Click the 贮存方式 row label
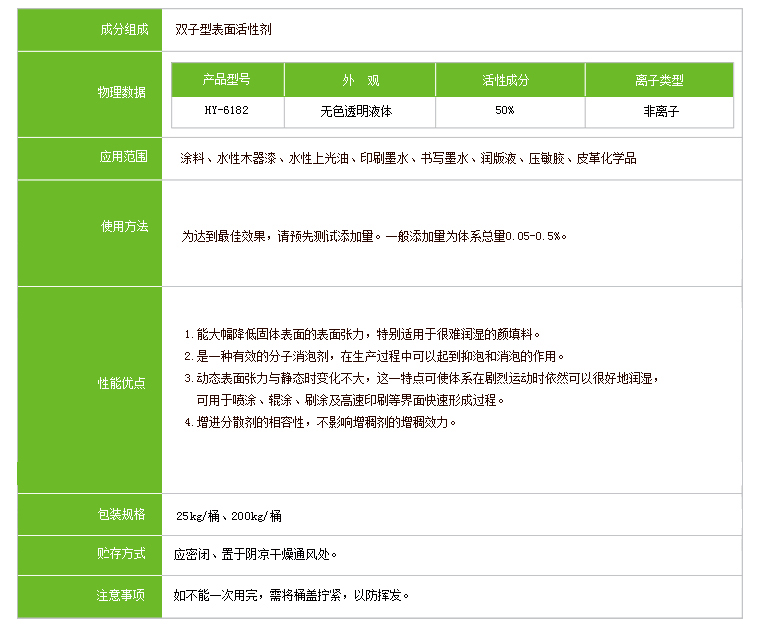 [122, 553]
